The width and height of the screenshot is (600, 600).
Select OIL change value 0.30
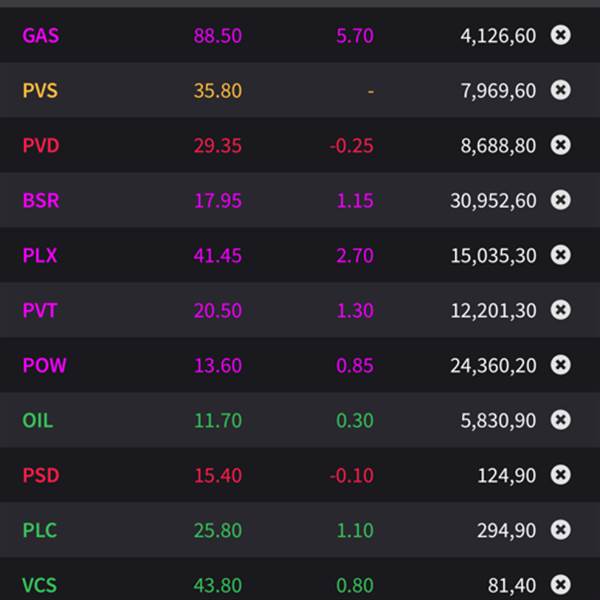coord(355,421)
